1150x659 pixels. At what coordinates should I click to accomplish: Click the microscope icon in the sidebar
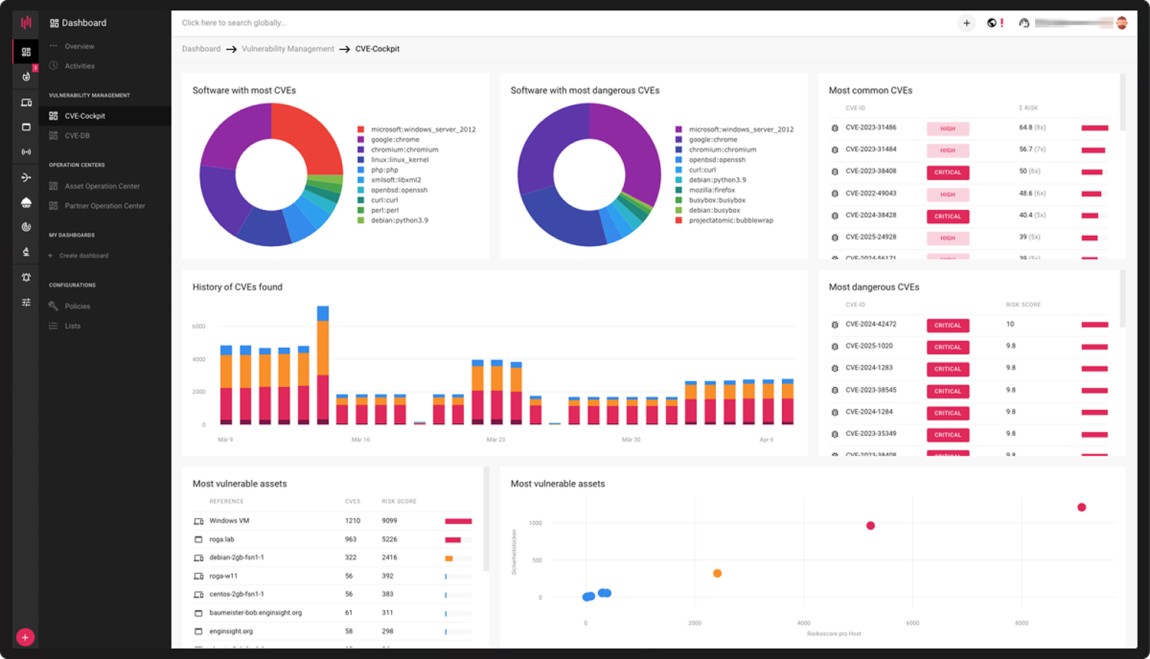pos(26,252)
